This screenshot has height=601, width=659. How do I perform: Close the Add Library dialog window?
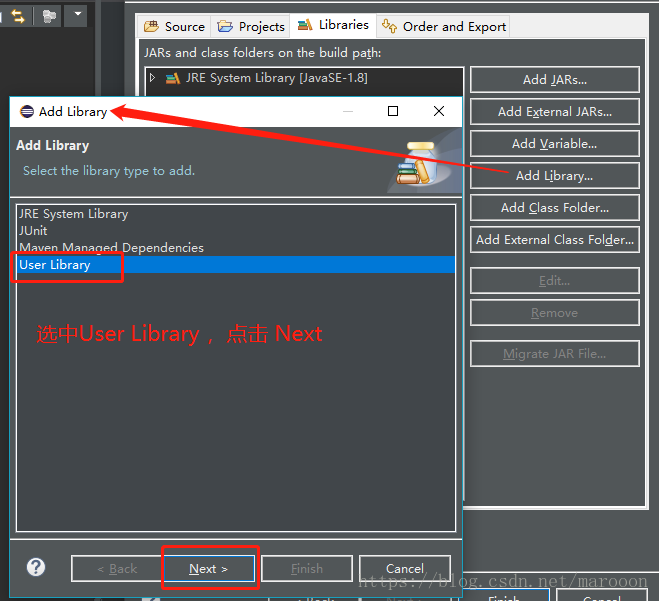[439, 111]
